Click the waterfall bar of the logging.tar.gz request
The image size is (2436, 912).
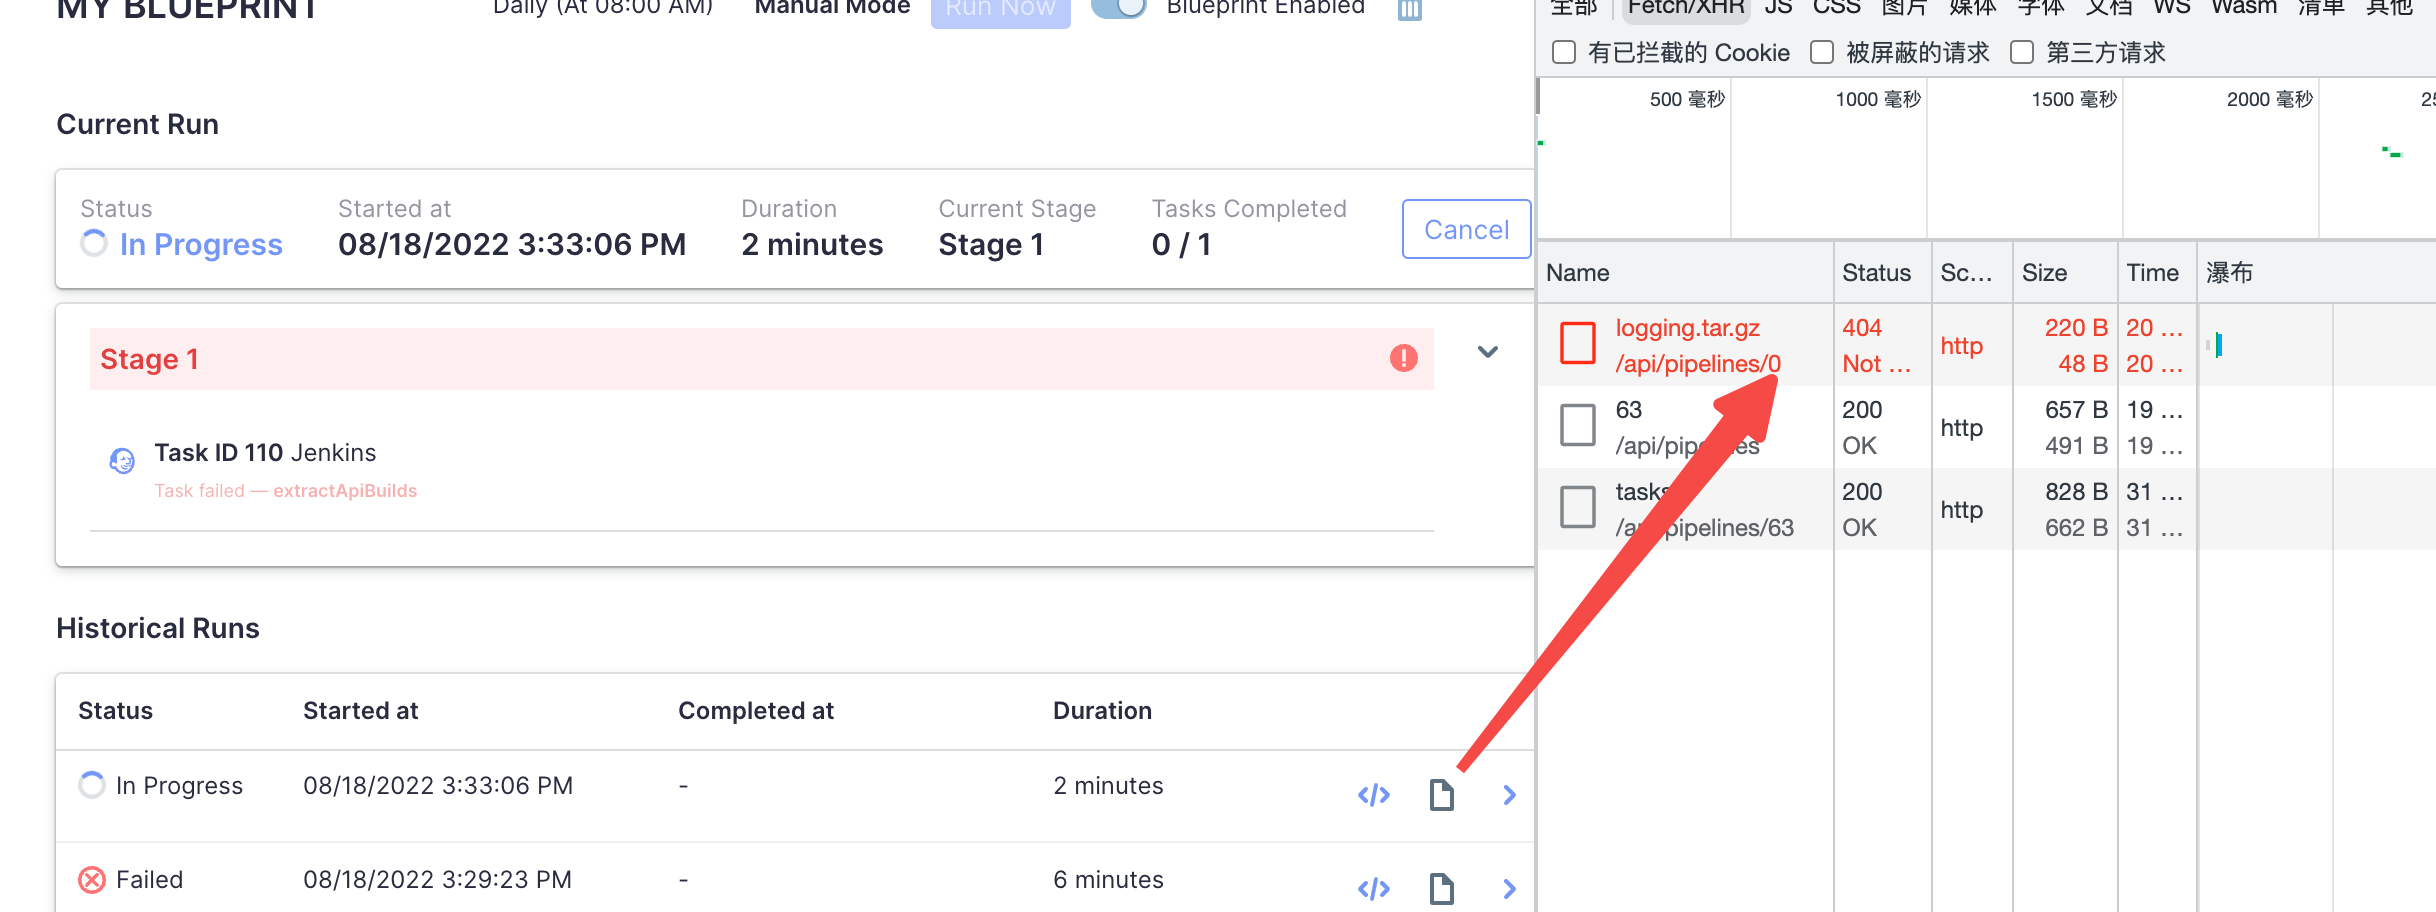point(2218,344)
